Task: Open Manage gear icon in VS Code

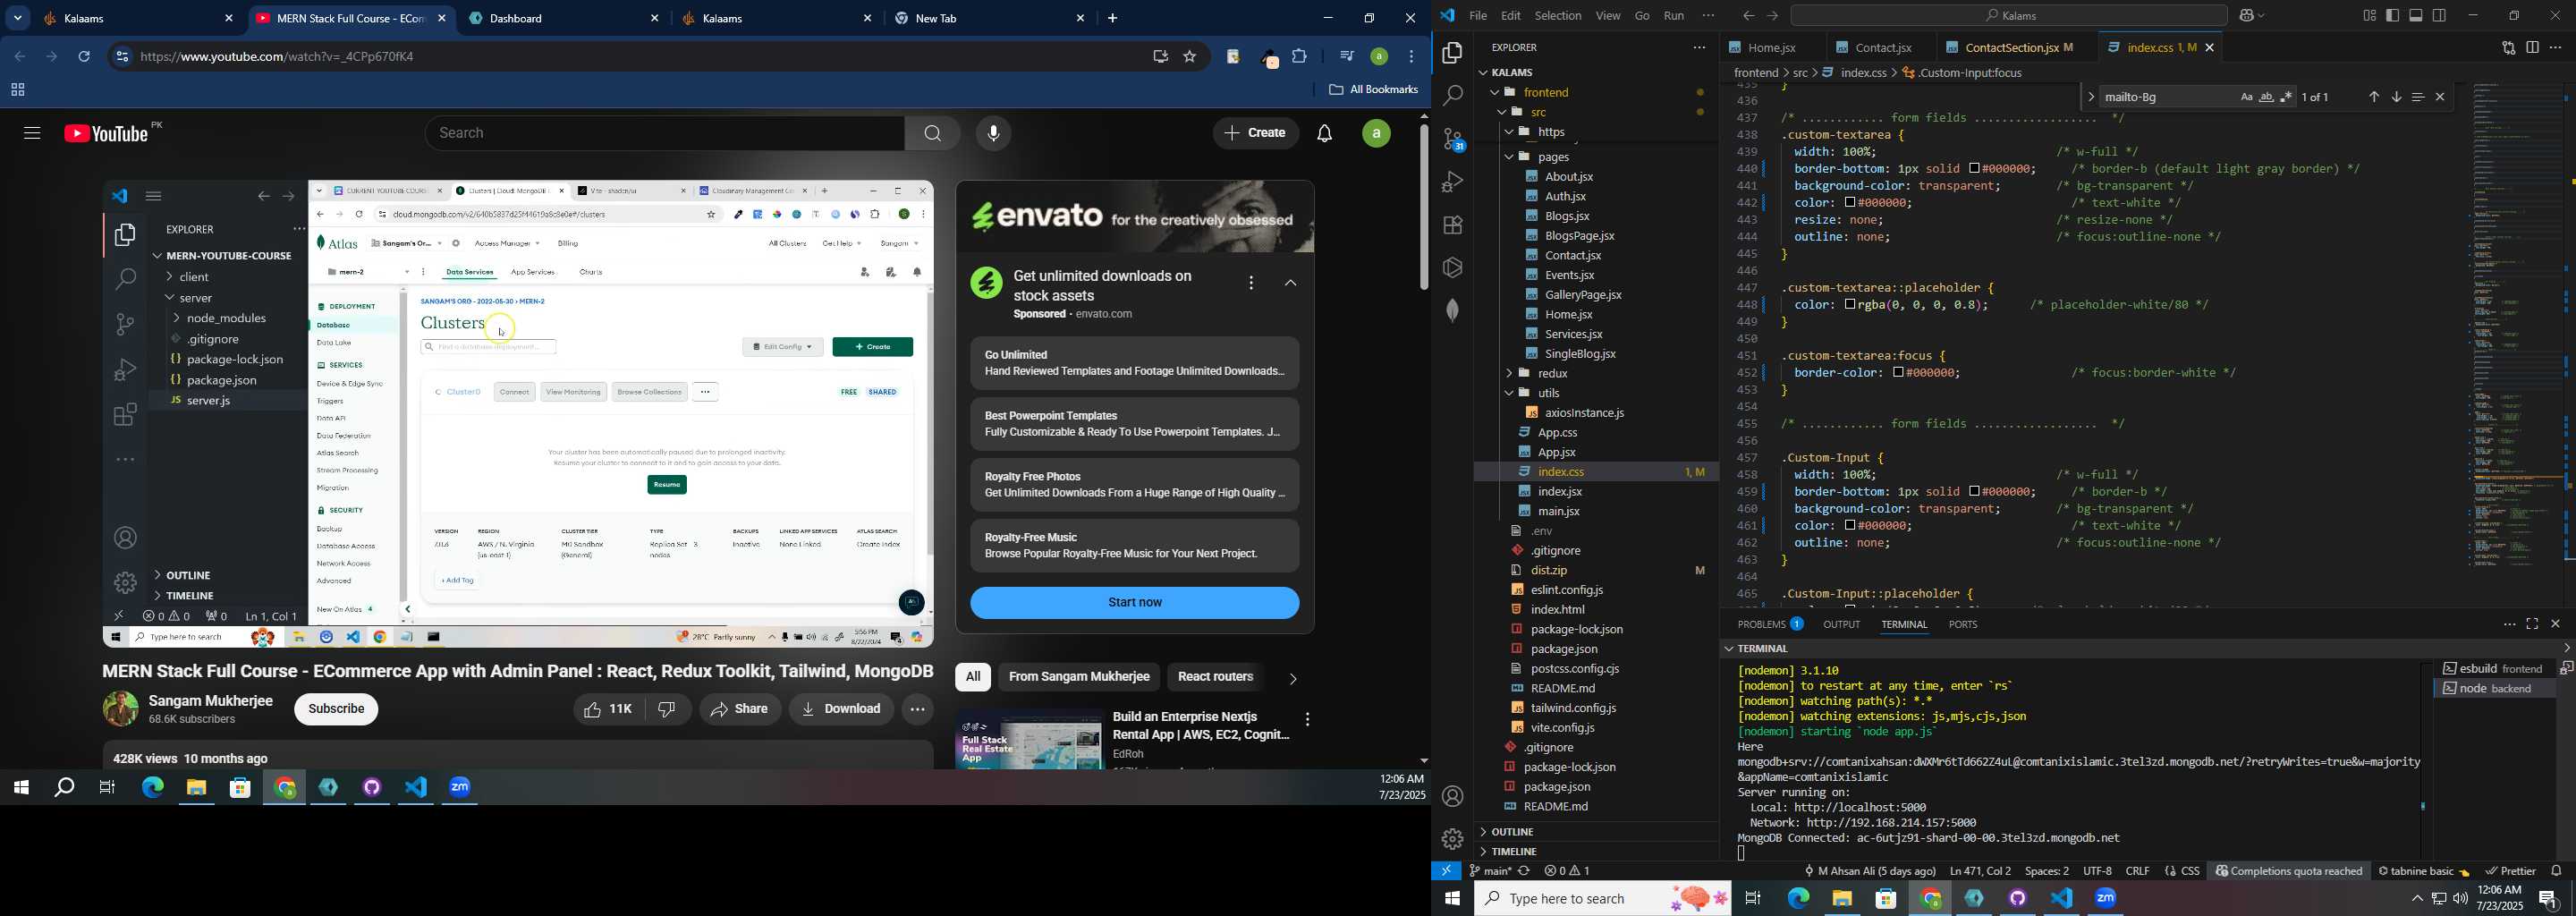Action: [x=1452, y=839]
